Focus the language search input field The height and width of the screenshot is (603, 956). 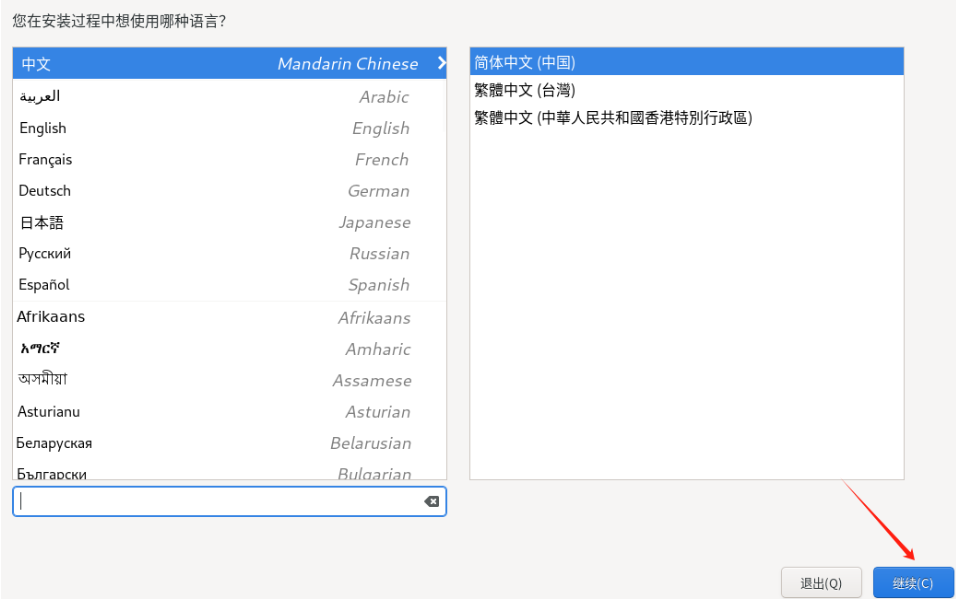(x=220, y=501)
